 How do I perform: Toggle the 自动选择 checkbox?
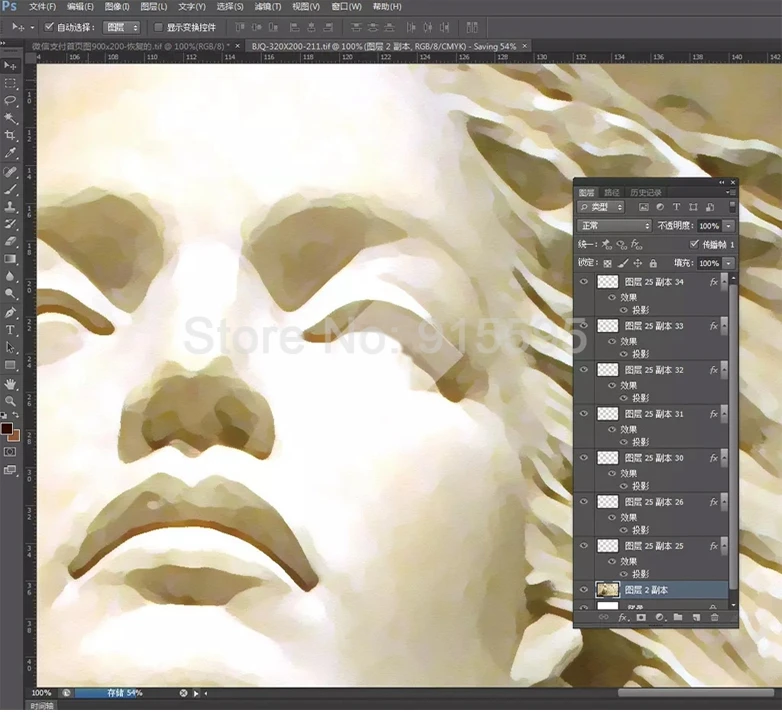[x=49, y=27]
